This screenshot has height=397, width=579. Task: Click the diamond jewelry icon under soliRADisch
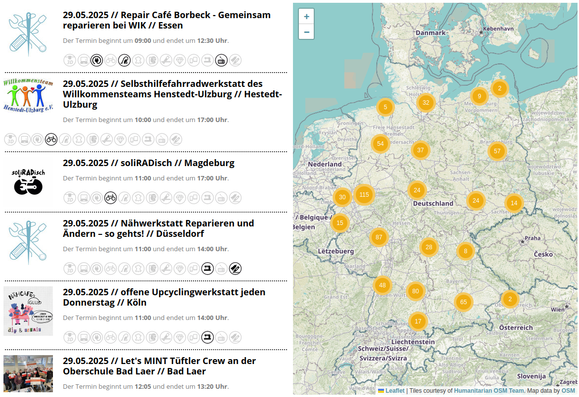pos(180,198)
